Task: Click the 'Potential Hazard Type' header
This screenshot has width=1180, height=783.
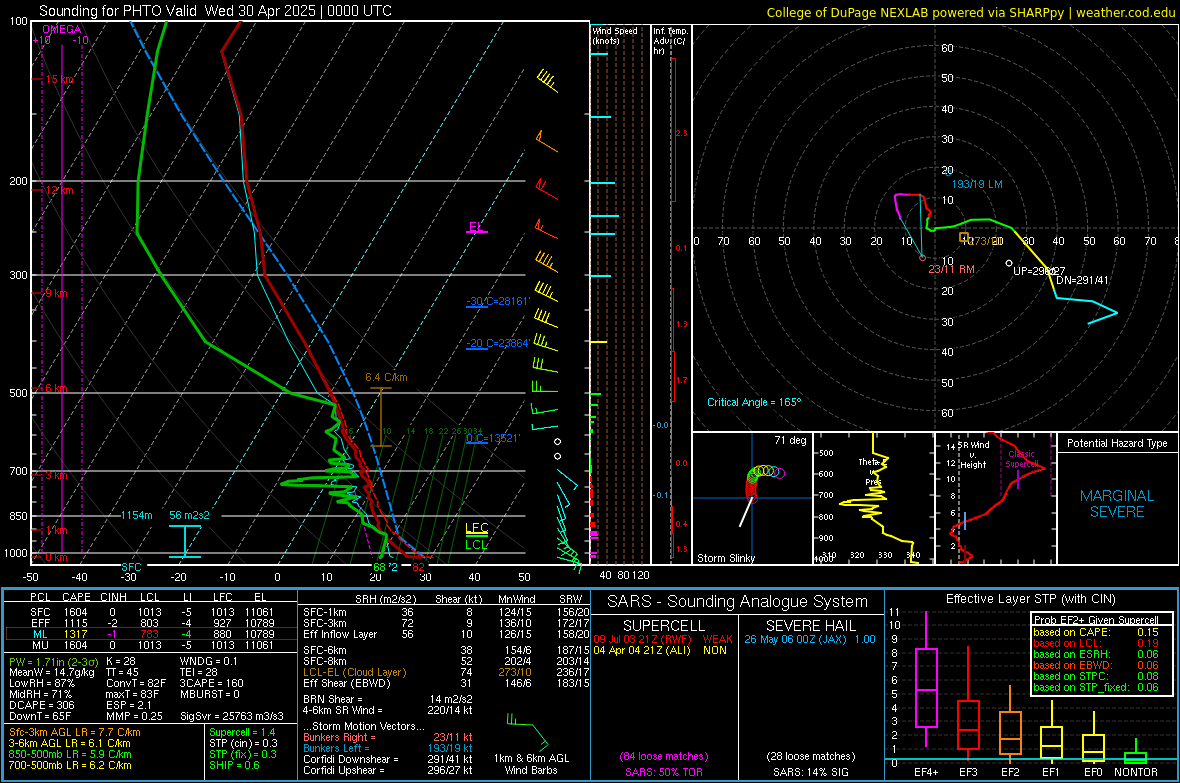Action: 1117,443
